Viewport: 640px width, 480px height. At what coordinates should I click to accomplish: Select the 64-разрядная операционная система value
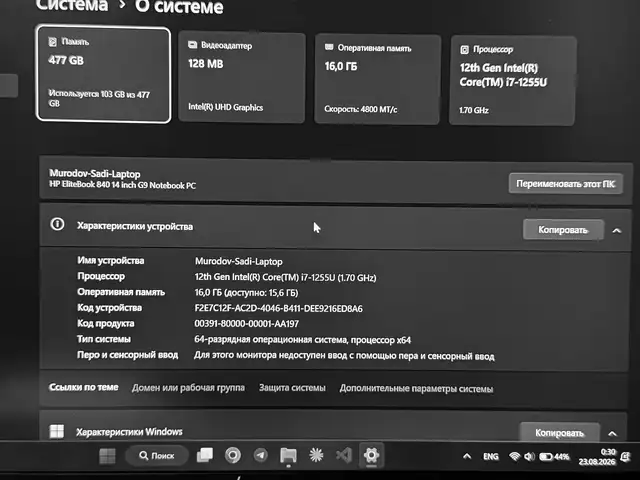click(x=302, y=340)
